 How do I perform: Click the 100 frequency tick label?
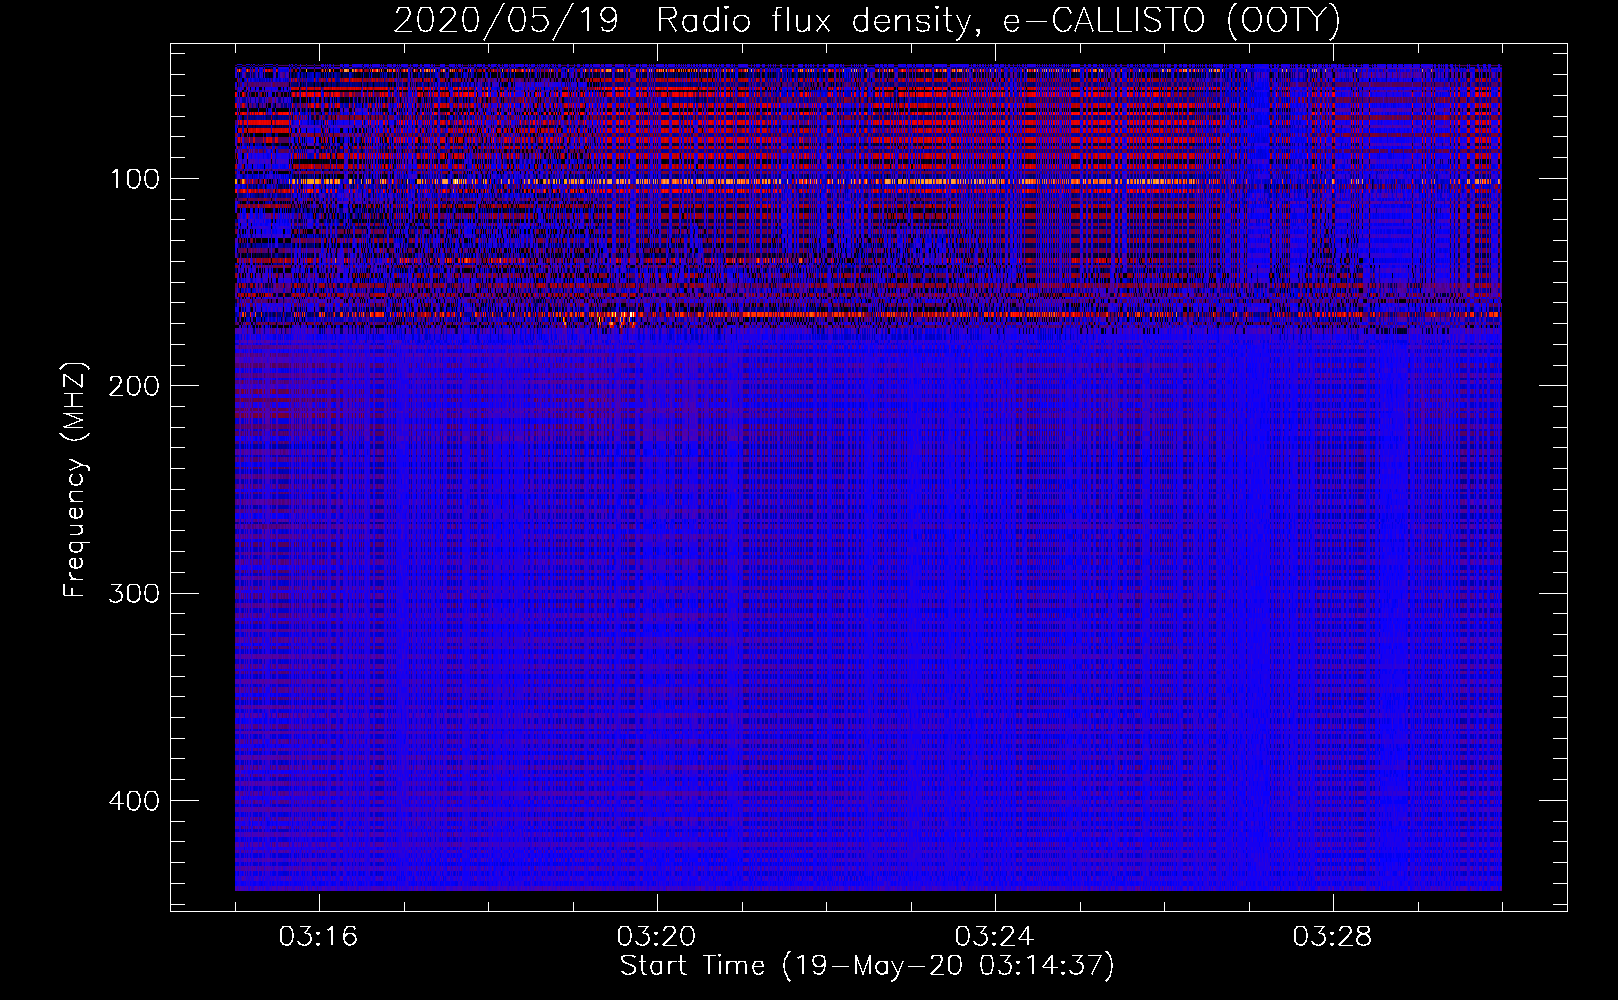133,179
